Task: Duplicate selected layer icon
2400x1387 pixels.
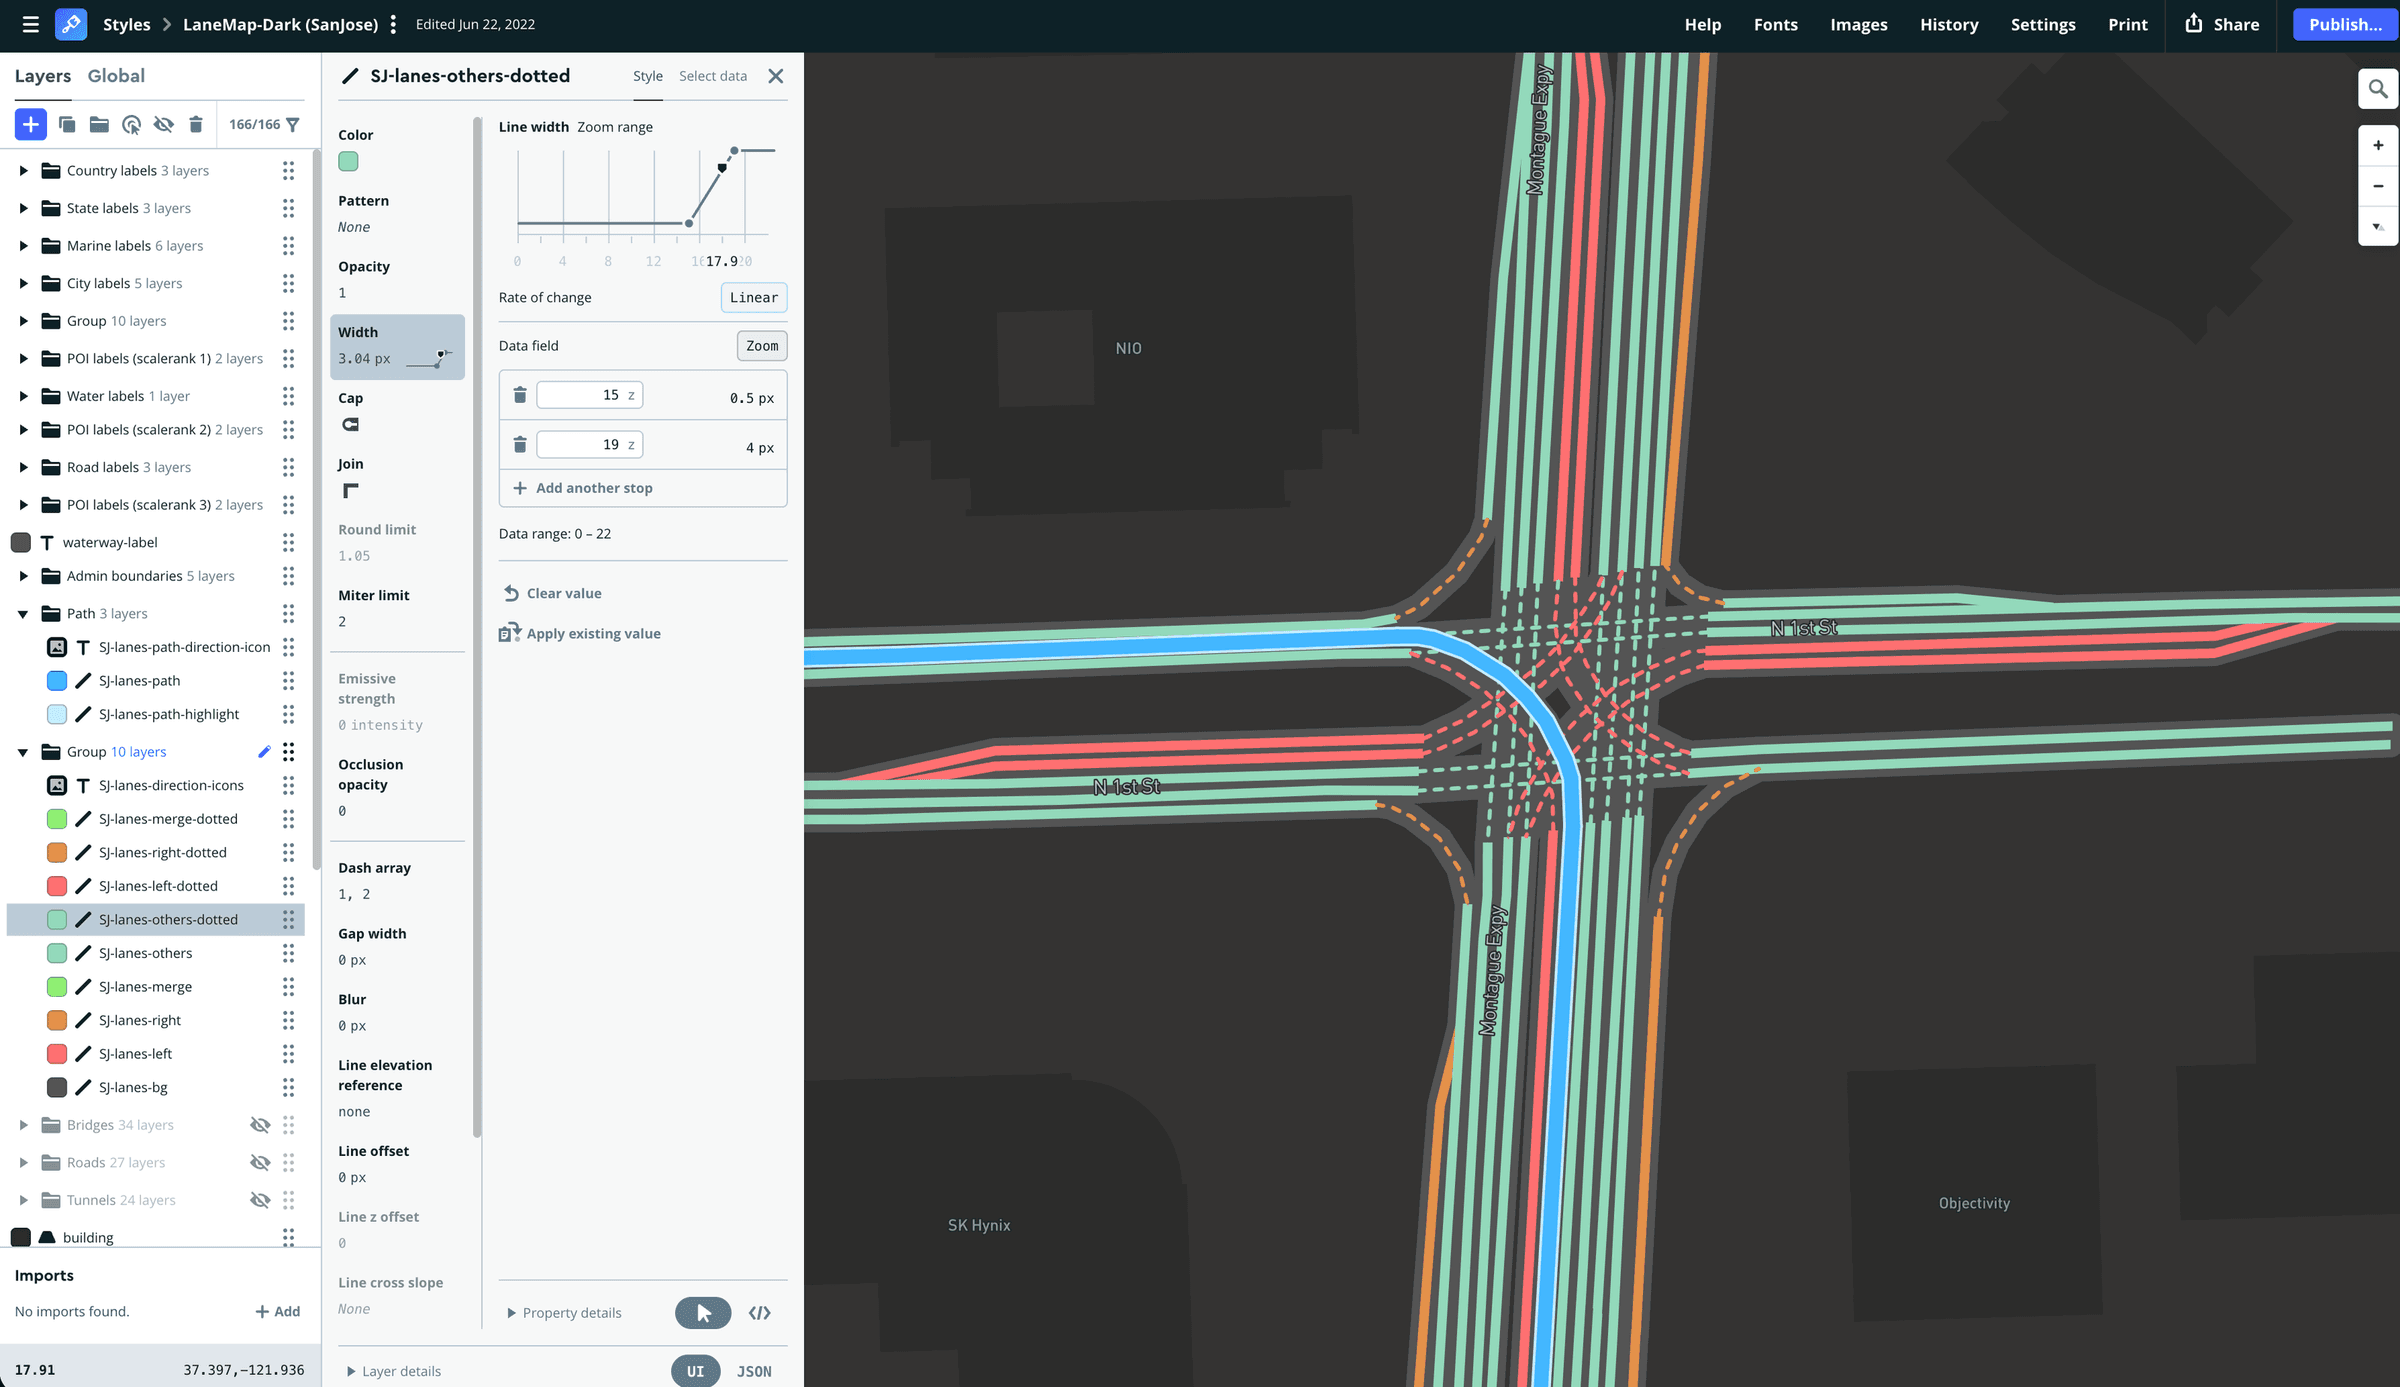Action: [x=67, y=125]
